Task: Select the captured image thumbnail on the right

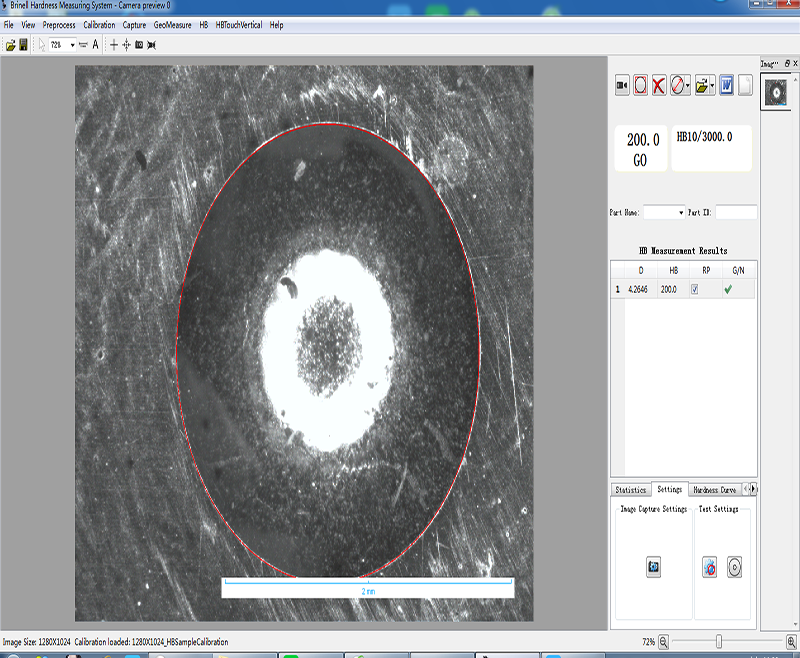Action: (x=777, y=92)
